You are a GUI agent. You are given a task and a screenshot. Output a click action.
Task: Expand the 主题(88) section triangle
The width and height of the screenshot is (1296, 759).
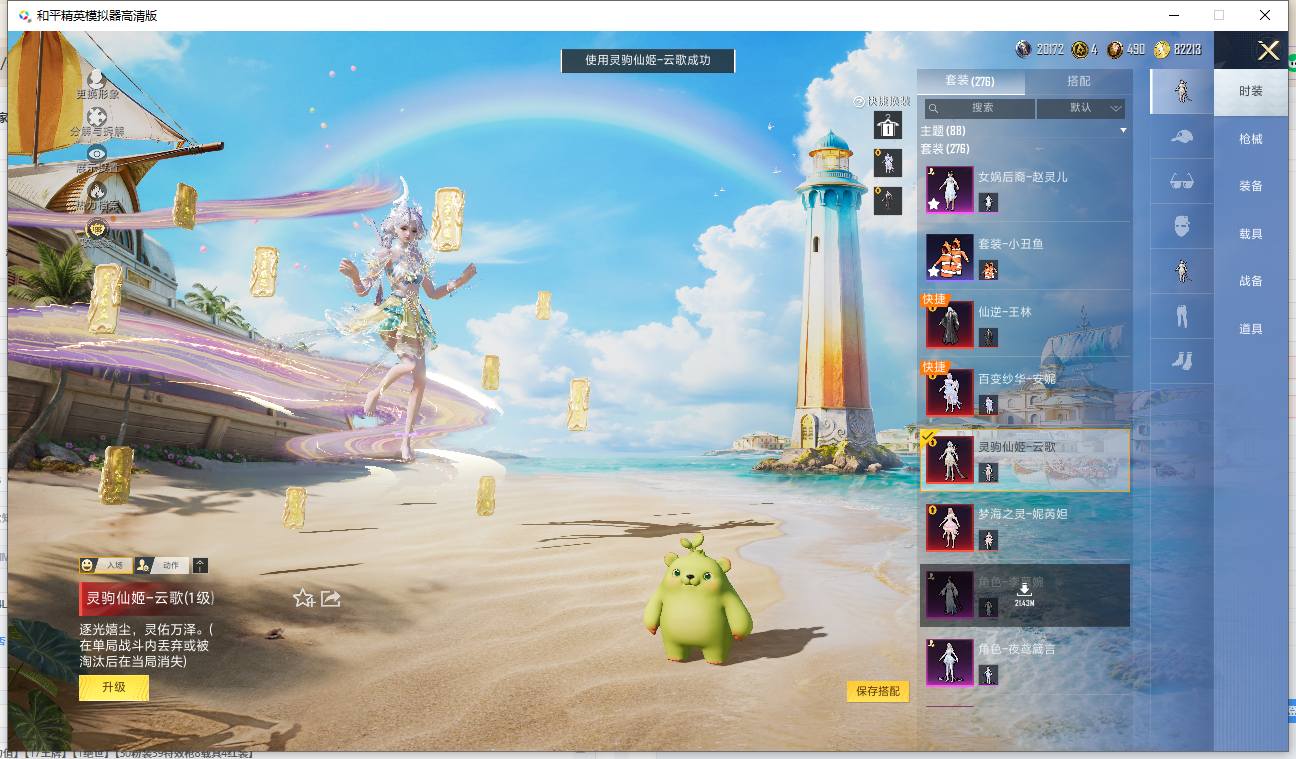tap(1123, 131)
